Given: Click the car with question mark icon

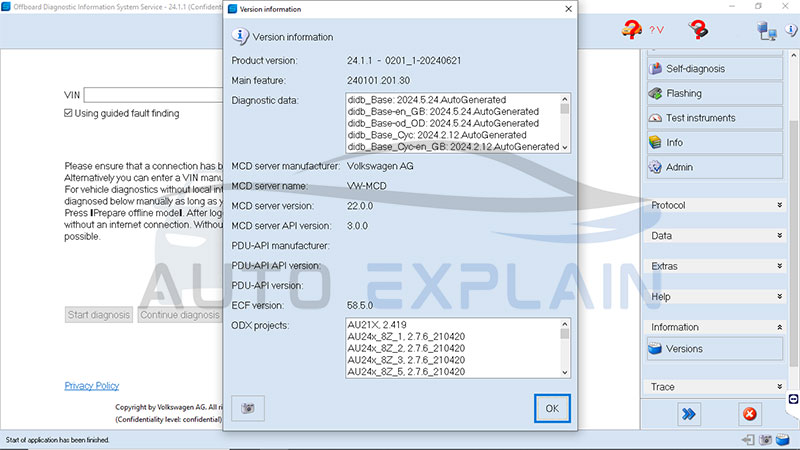Looking at the screenshot, I should coord(632,30).
